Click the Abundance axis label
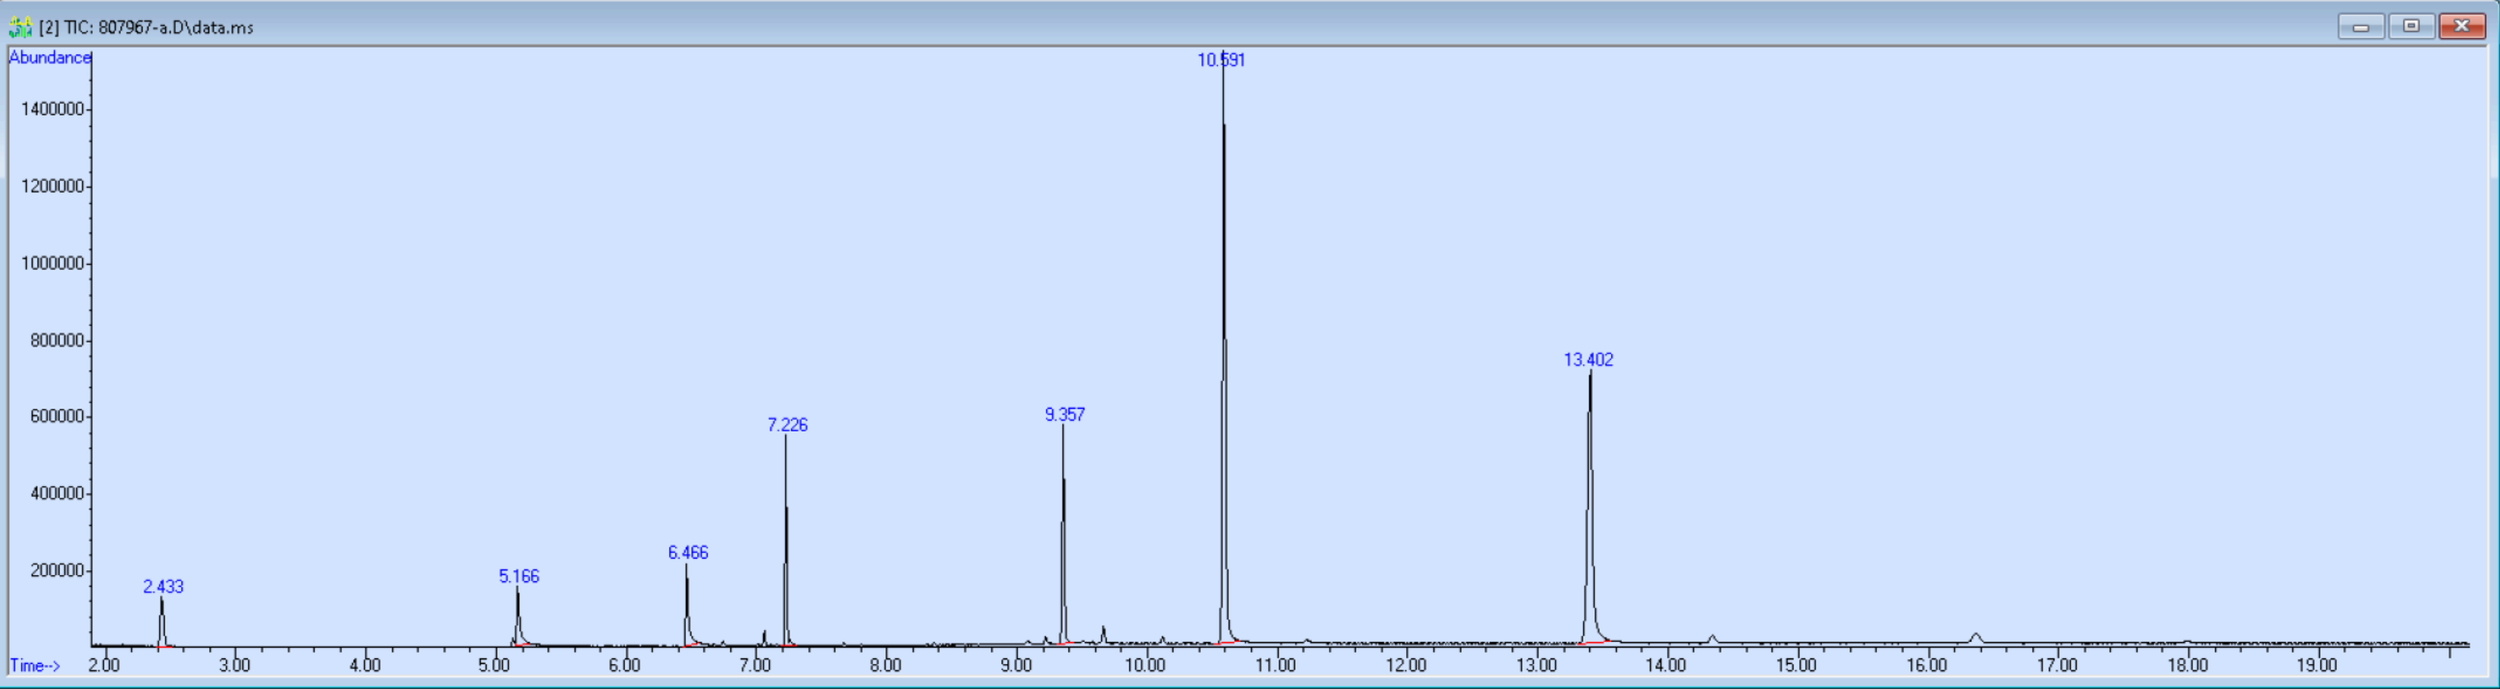2500x689 pixels. 50,58
